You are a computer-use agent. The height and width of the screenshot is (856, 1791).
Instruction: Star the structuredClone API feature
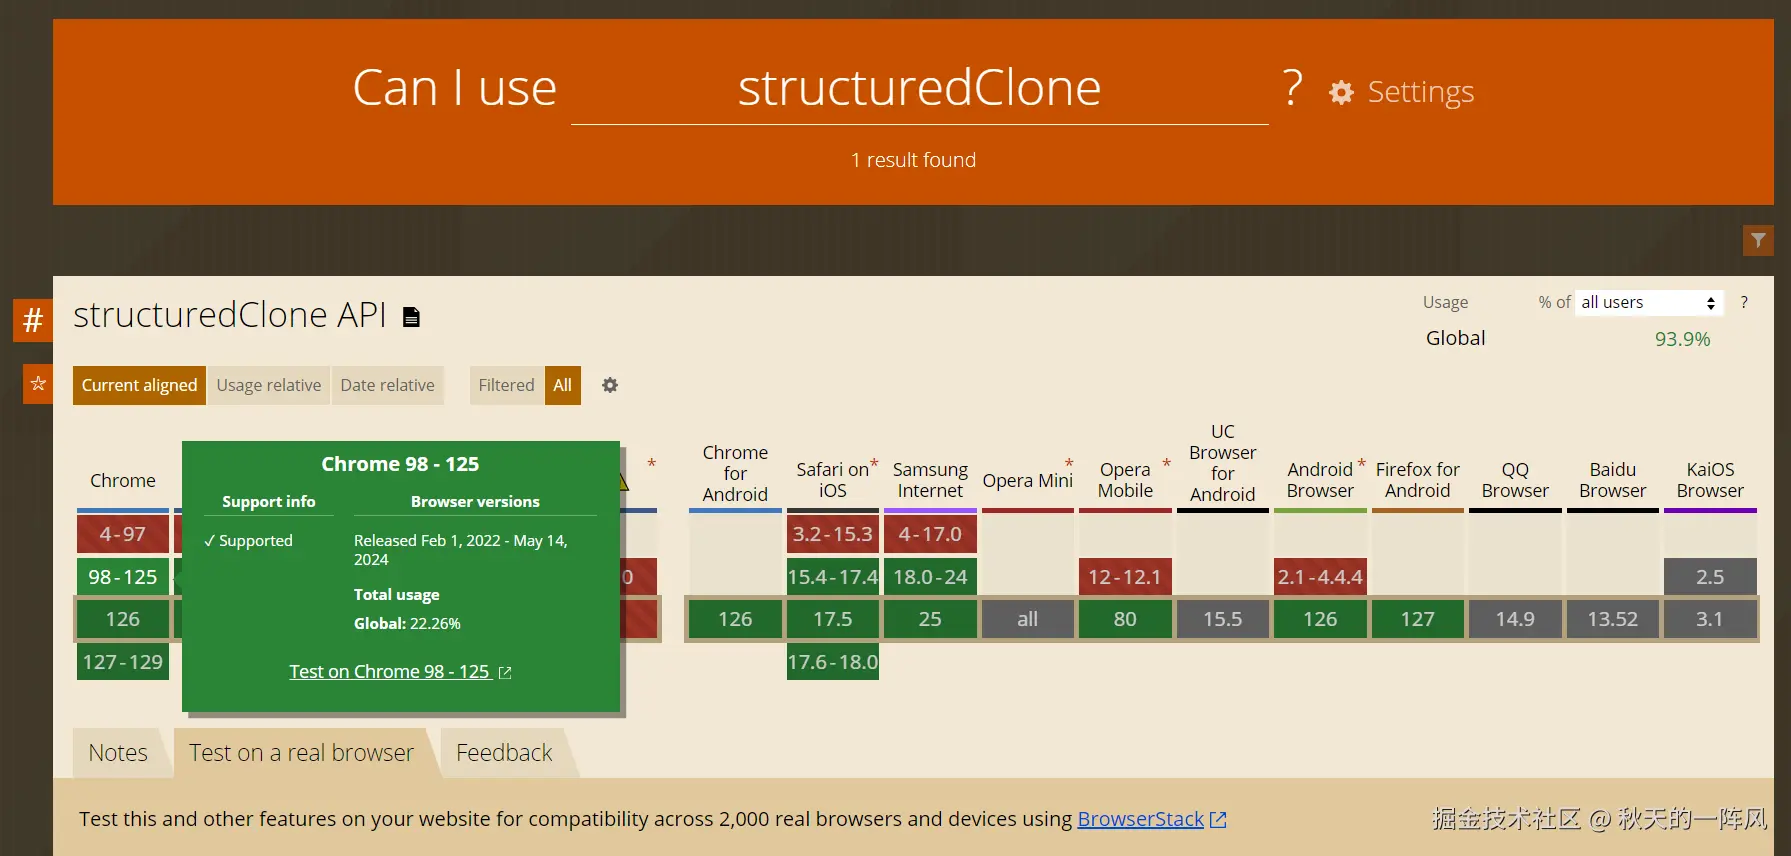[x=38, y=383]
